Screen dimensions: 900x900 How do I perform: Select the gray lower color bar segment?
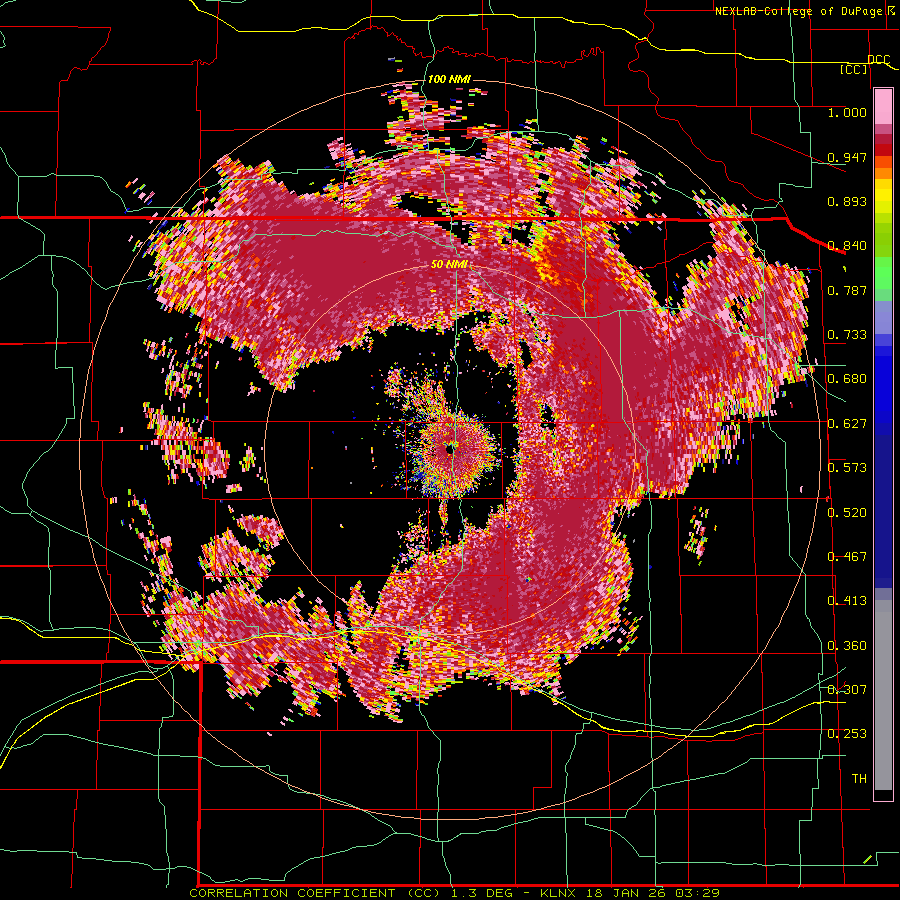coord(883,695)
